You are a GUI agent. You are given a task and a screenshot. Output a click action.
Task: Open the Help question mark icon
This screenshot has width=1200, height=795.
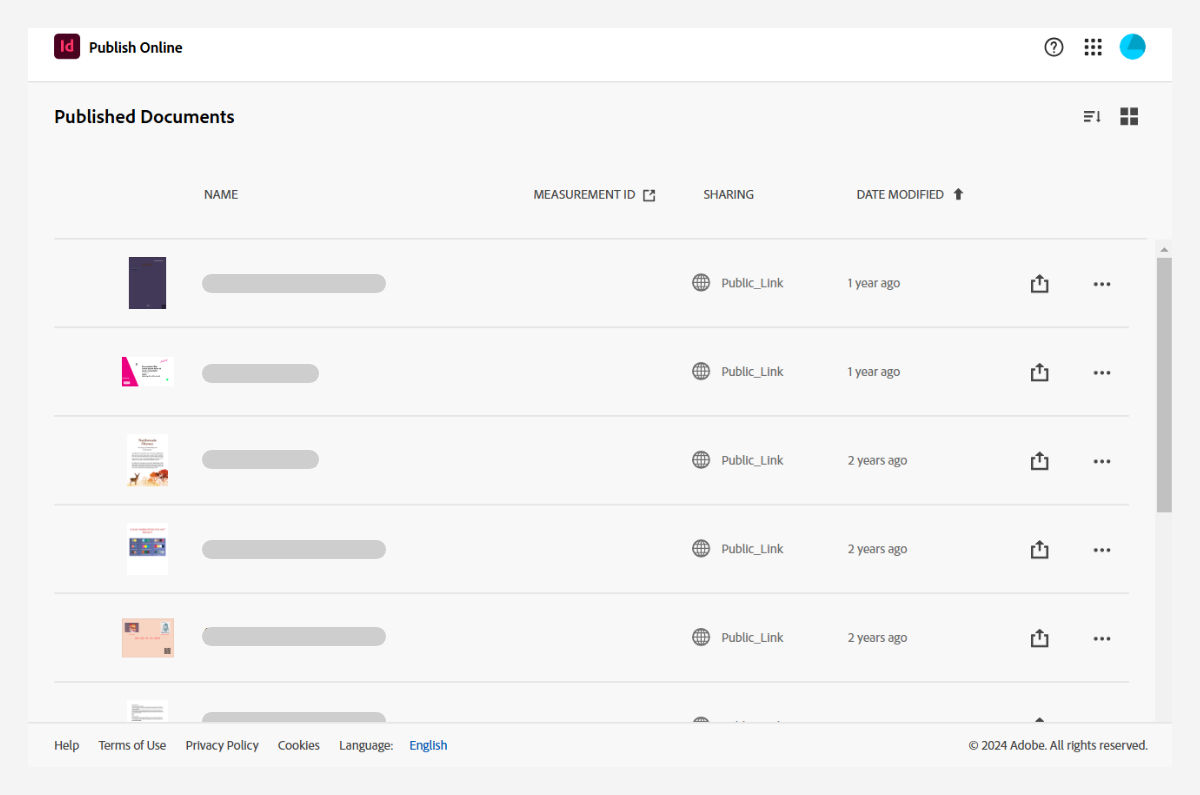coord(1053,47)
